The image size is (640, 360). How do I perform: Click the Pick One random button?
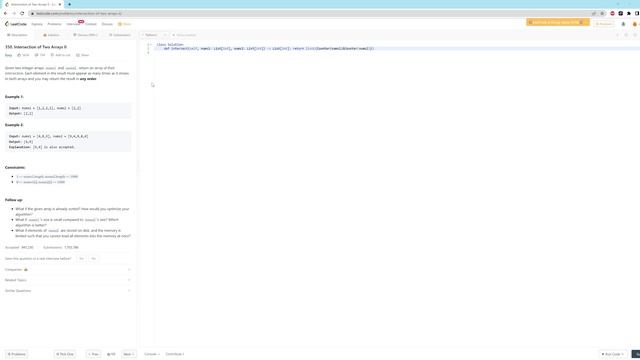[65, 354]
